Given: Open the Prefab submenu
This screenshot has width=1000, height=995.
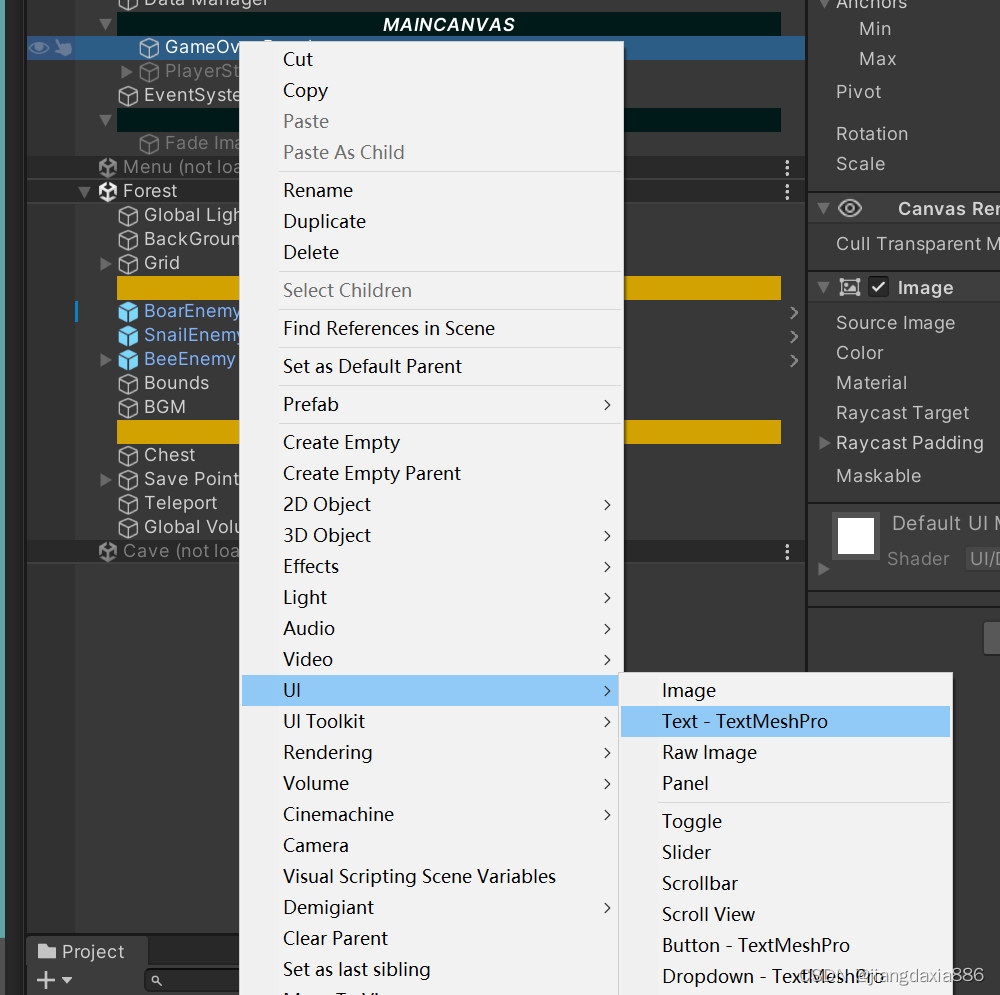Looking at the screenshot, I should (x=431, y=404).
